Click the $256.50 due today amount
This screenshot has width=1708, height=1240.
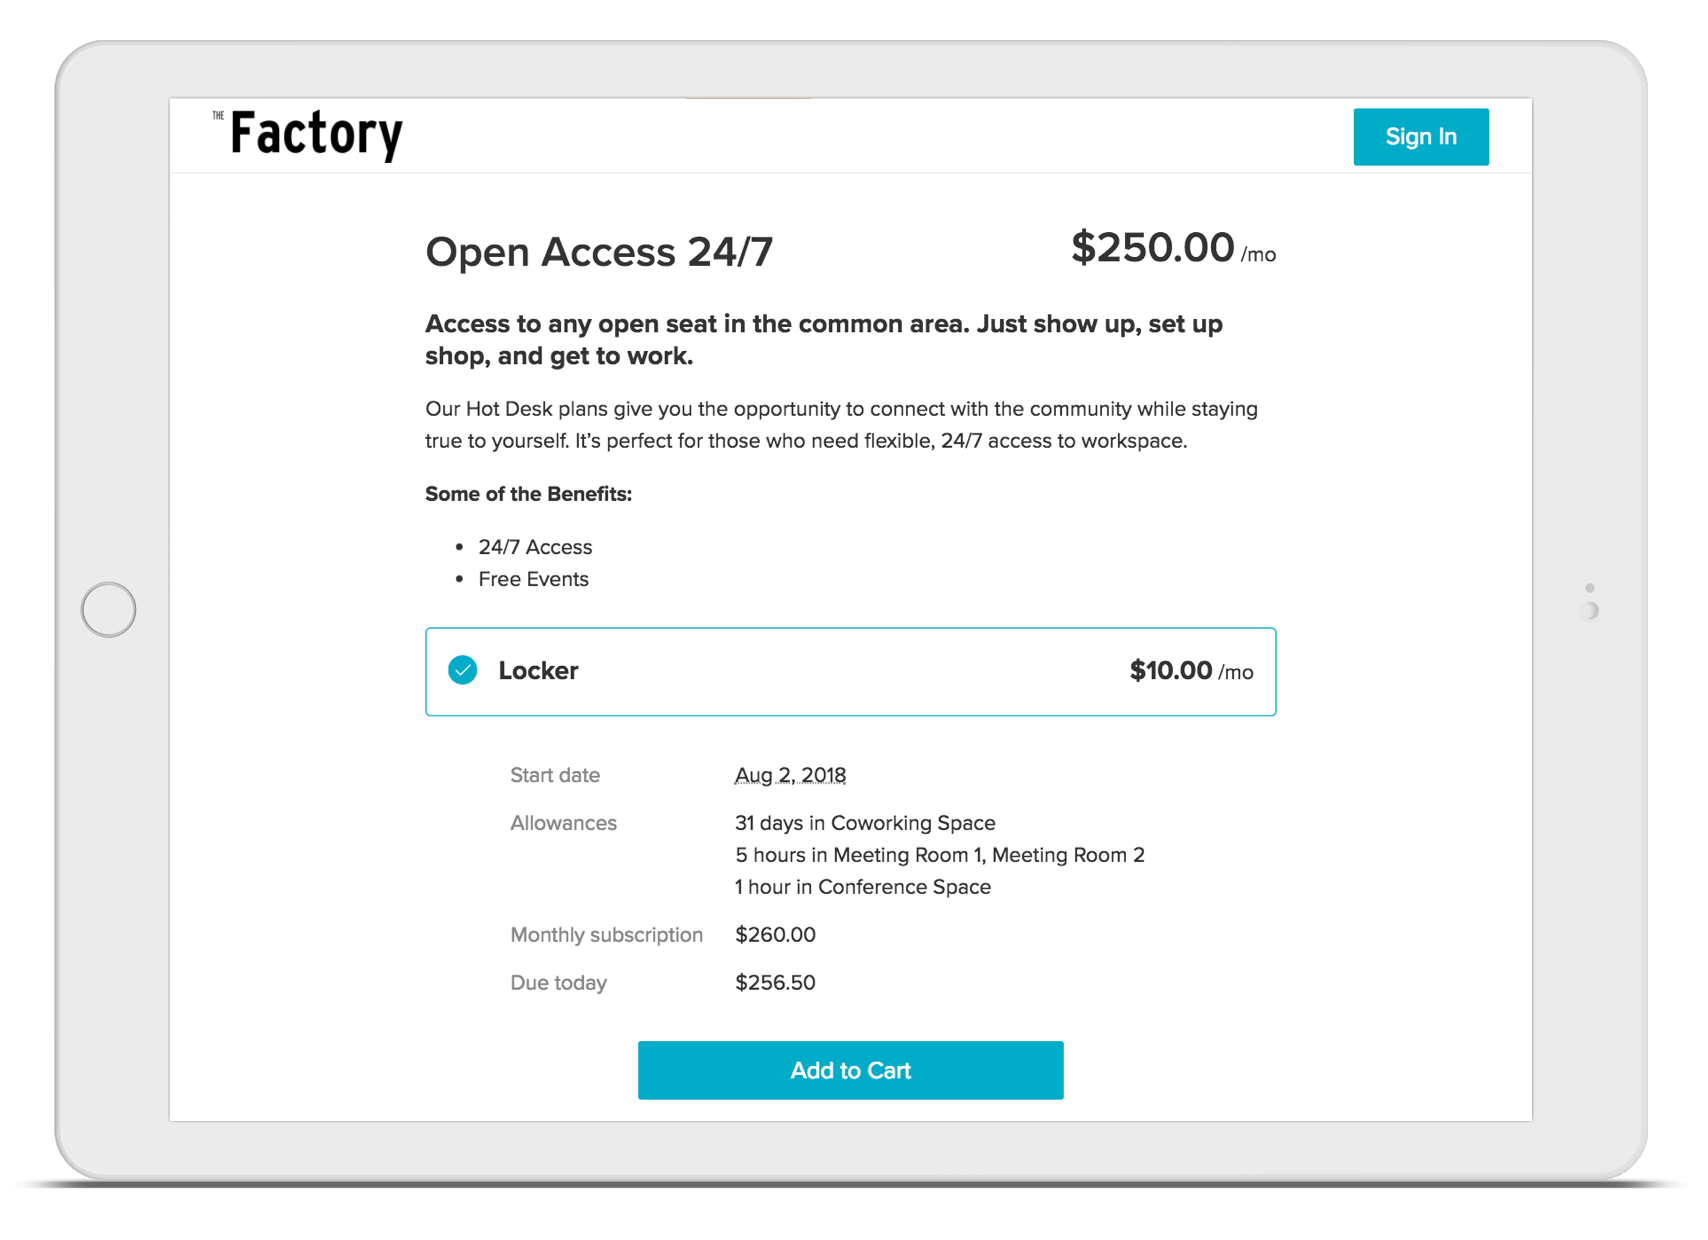[x=775, y=983]
